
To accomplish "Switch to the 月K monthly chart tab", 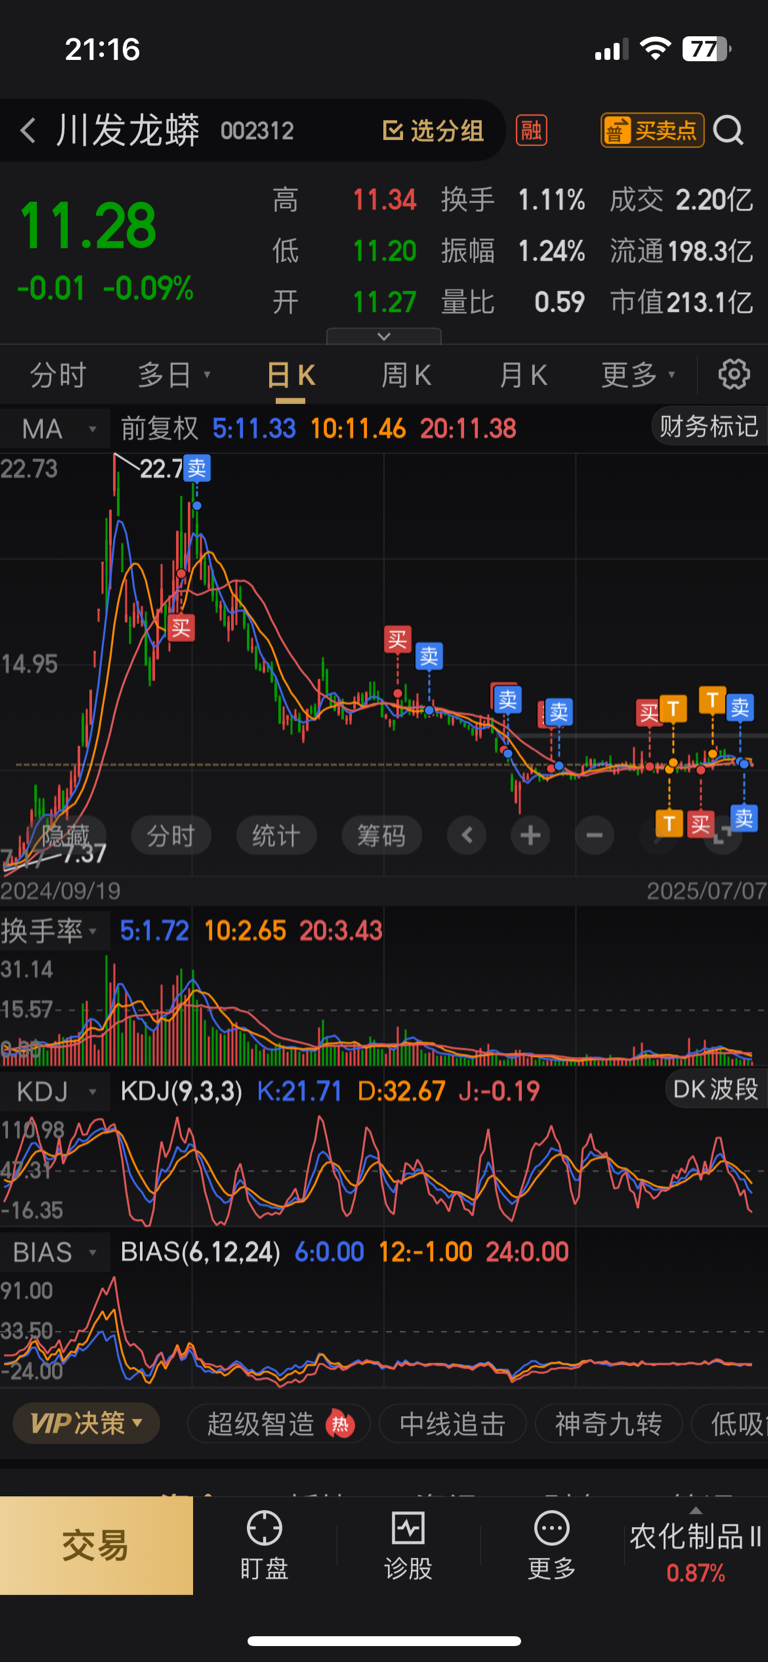I will tap(523, 375).
